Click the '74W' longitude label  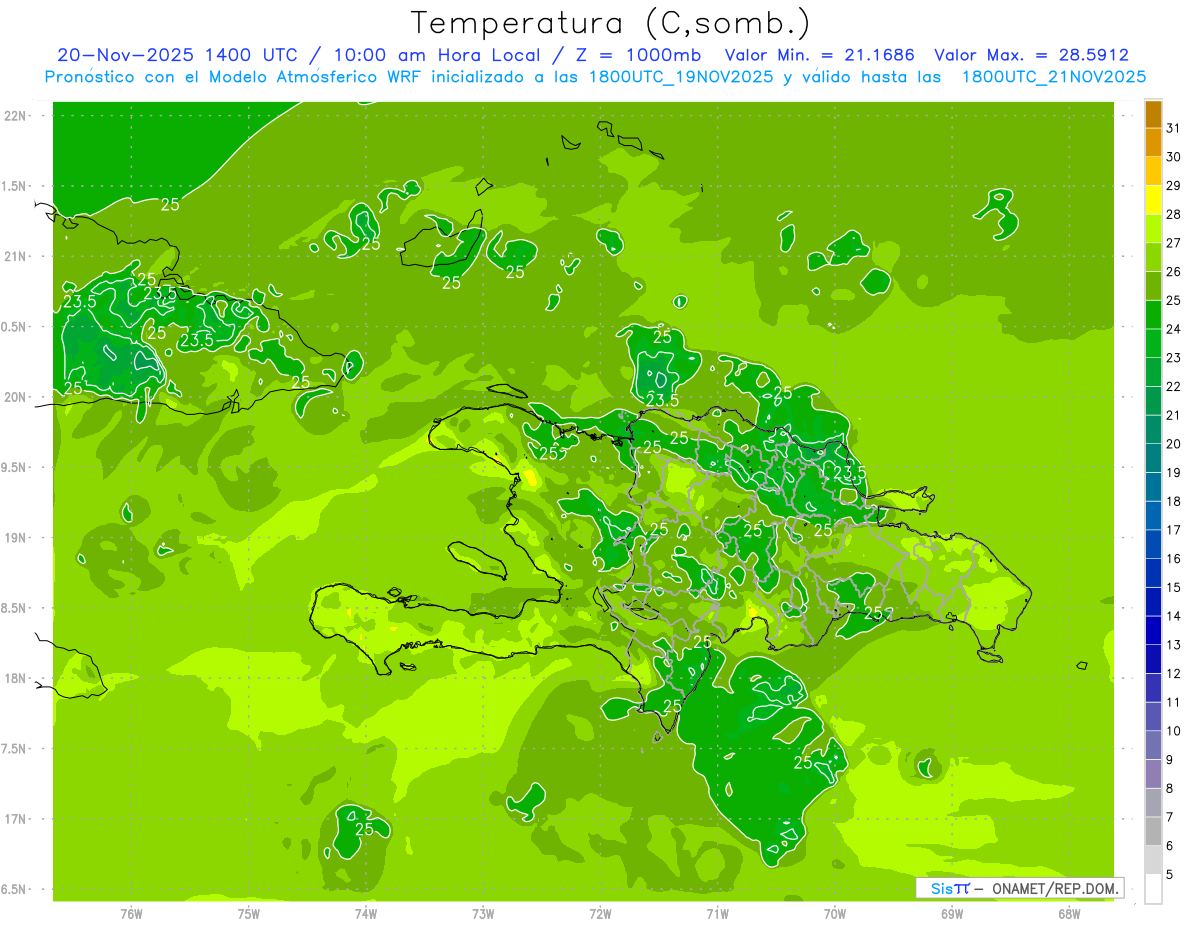coord(366,914)
